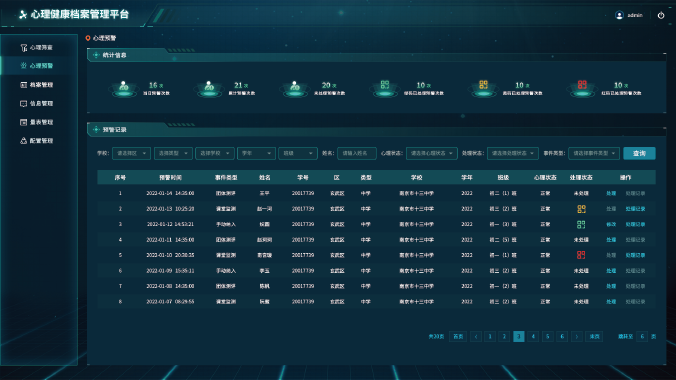Click the 姓名 name input field

357,153
